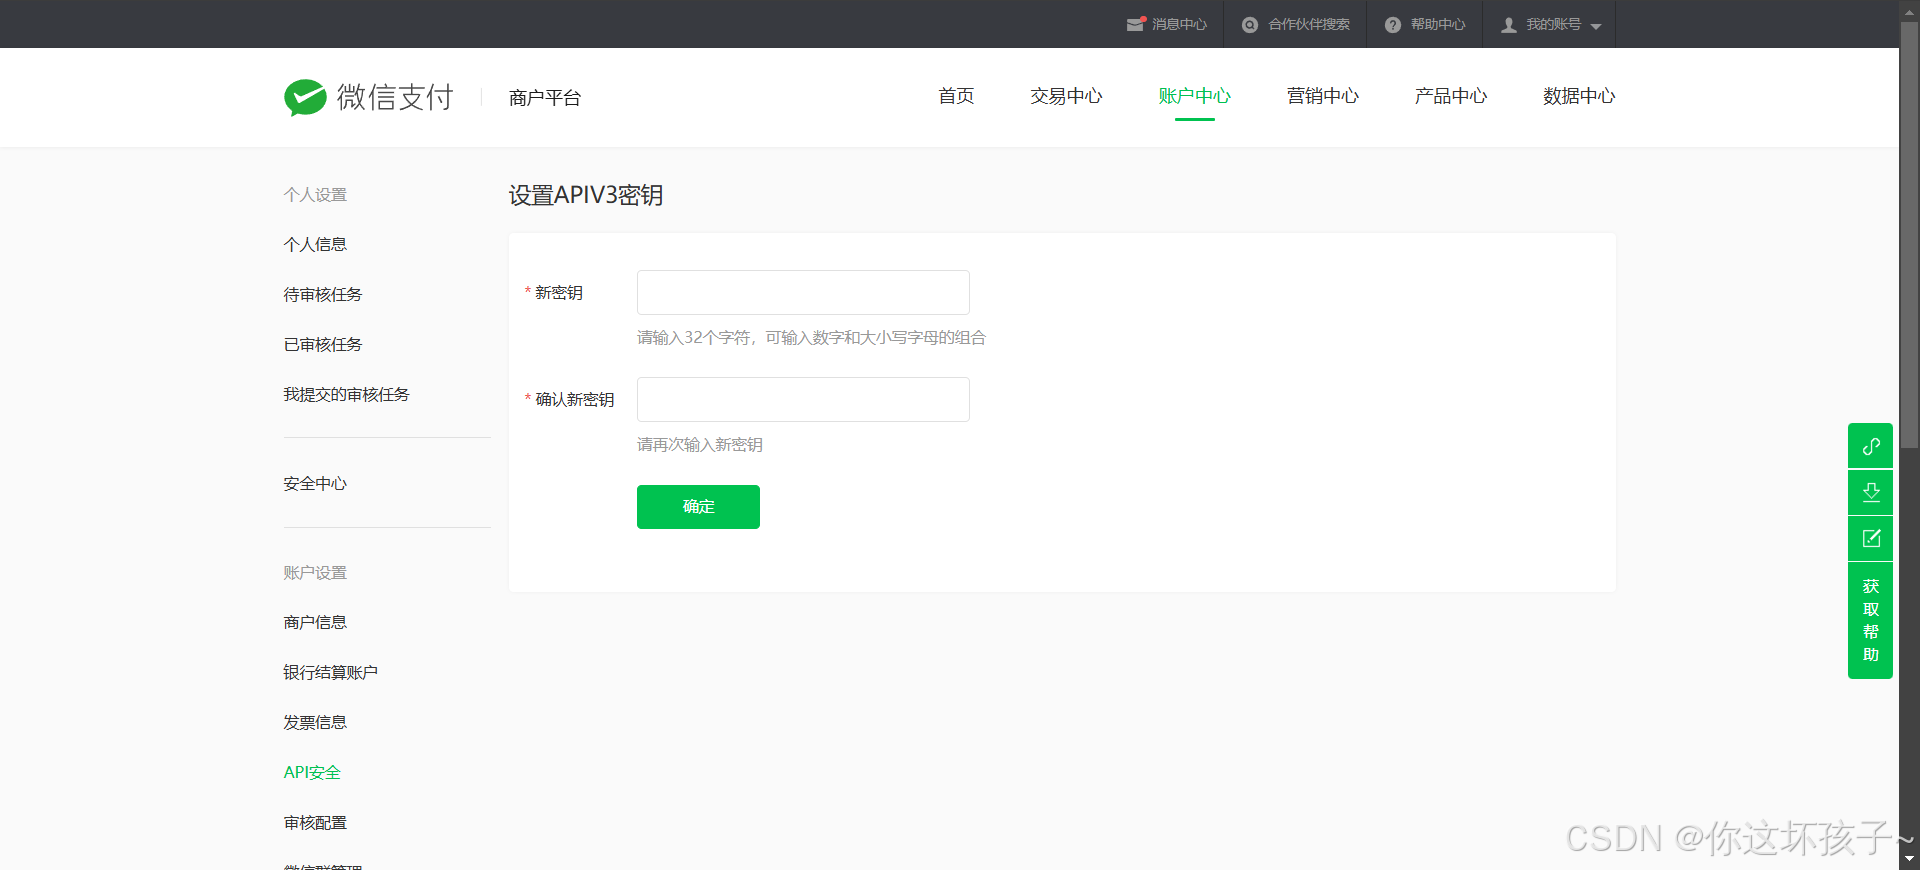The image size is (1920, 870).
Task: Go to 首页 in top navigation
Action: [956, 96]
